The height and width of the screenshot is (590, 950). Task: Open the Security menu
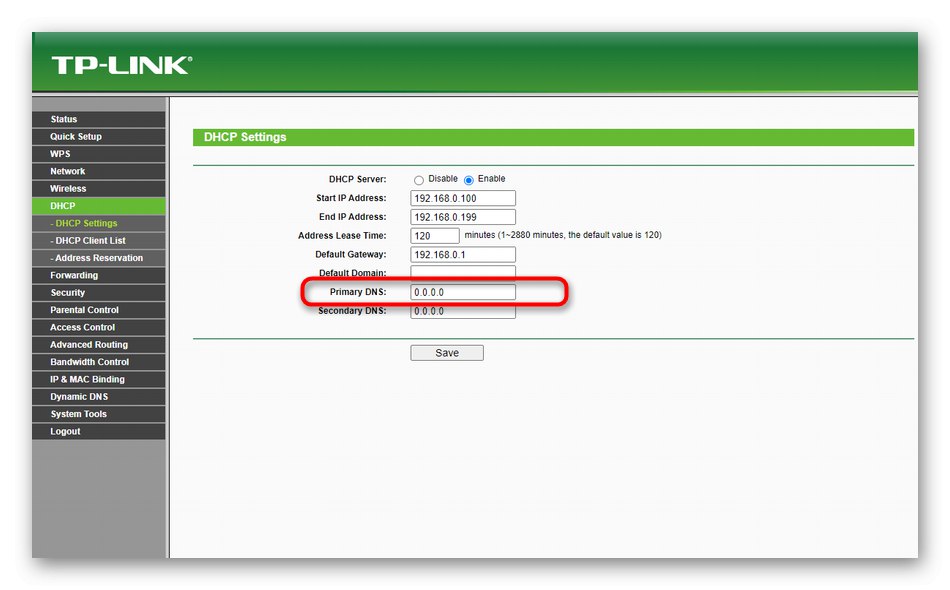(x=99, y=293)
